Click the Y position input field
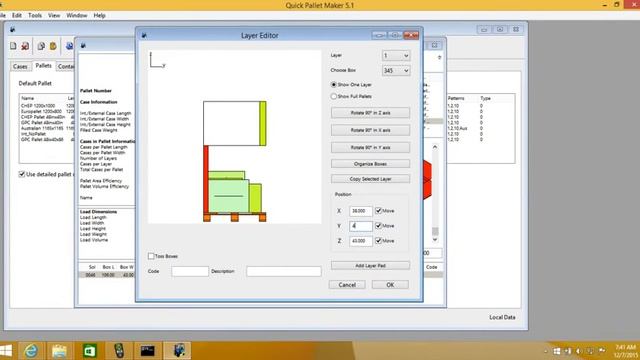This screenshot has width=640, height=360. click(361, 226)
